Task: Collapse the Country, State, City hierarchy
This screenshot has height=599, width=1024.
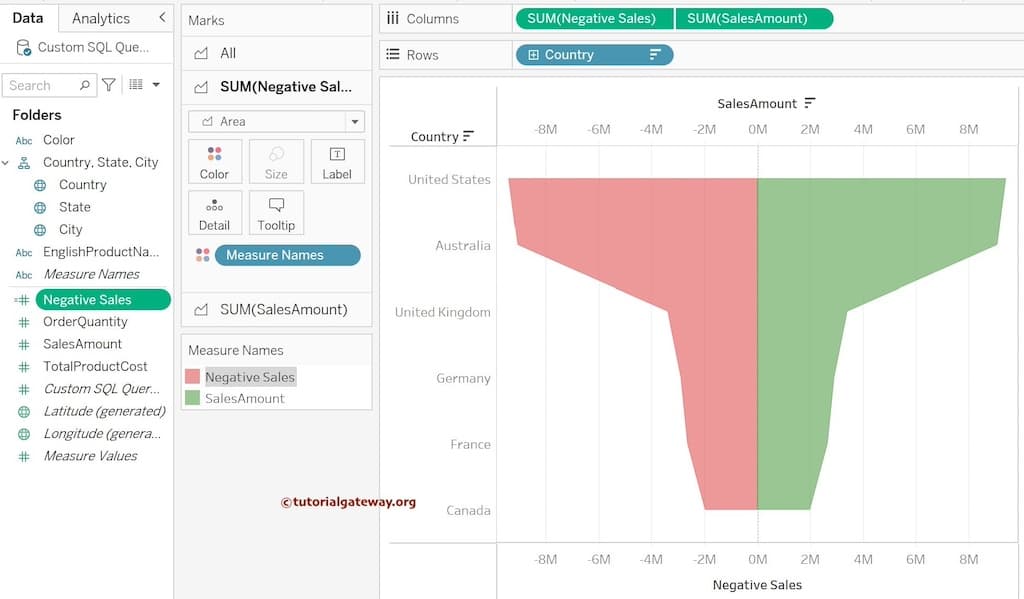Action: [x=6, y=162]
